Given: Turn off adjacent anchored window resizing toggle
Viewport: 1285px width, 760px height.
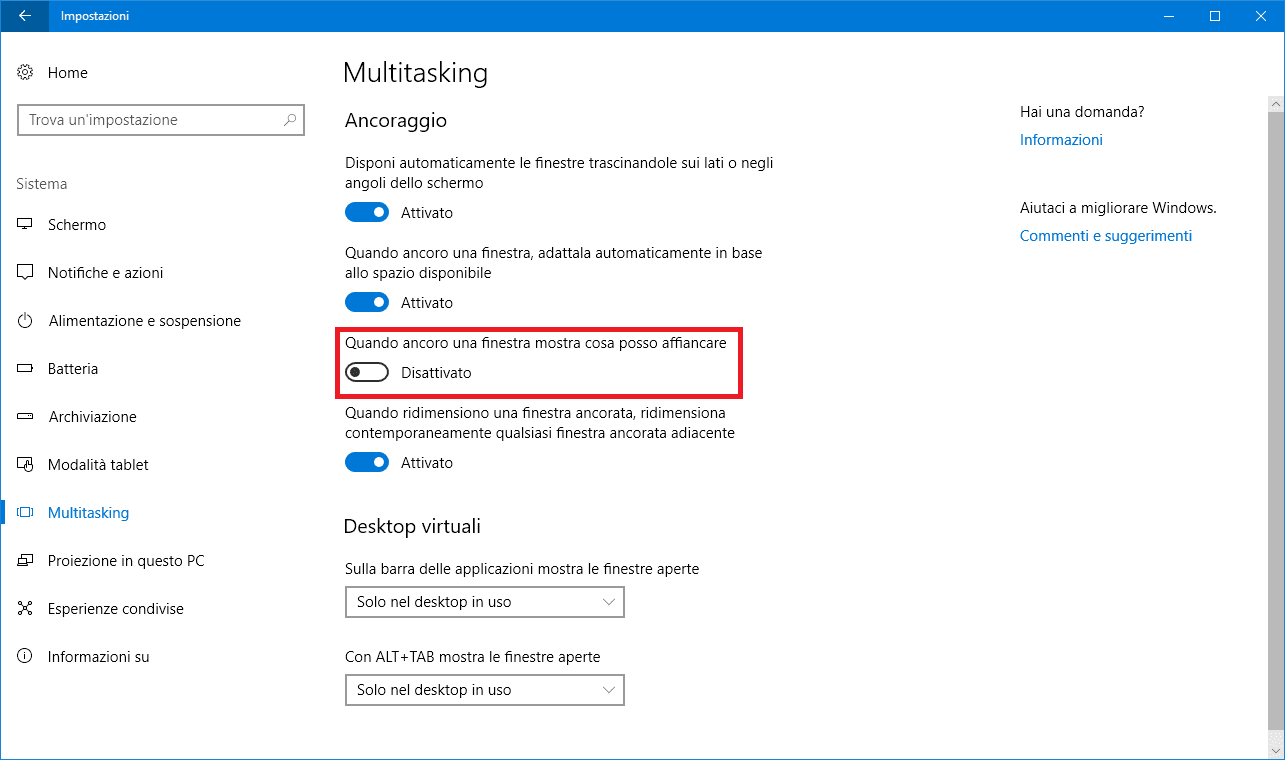Looking at the screenshot, I should (x=367, y=463).
